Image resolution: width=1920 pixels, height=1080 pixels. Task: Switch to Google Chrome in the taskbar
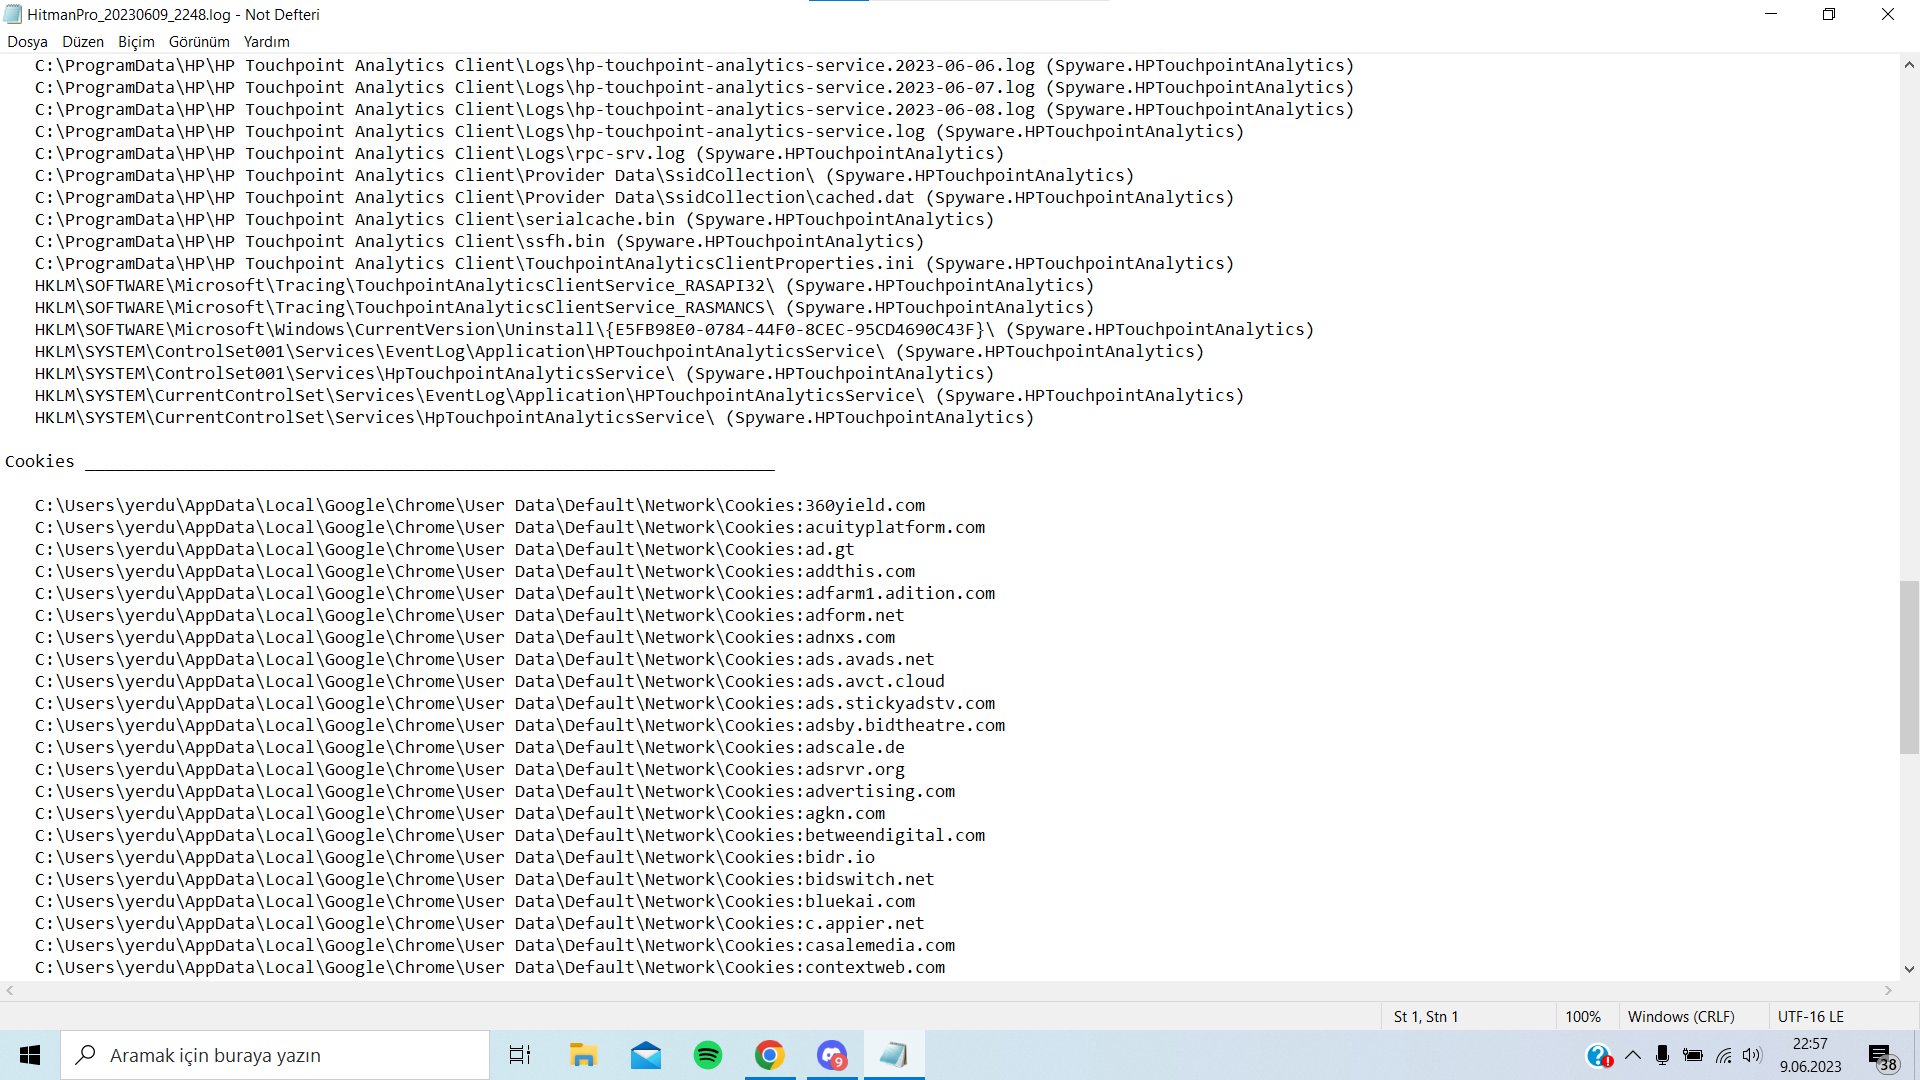tap(770, 1055)
